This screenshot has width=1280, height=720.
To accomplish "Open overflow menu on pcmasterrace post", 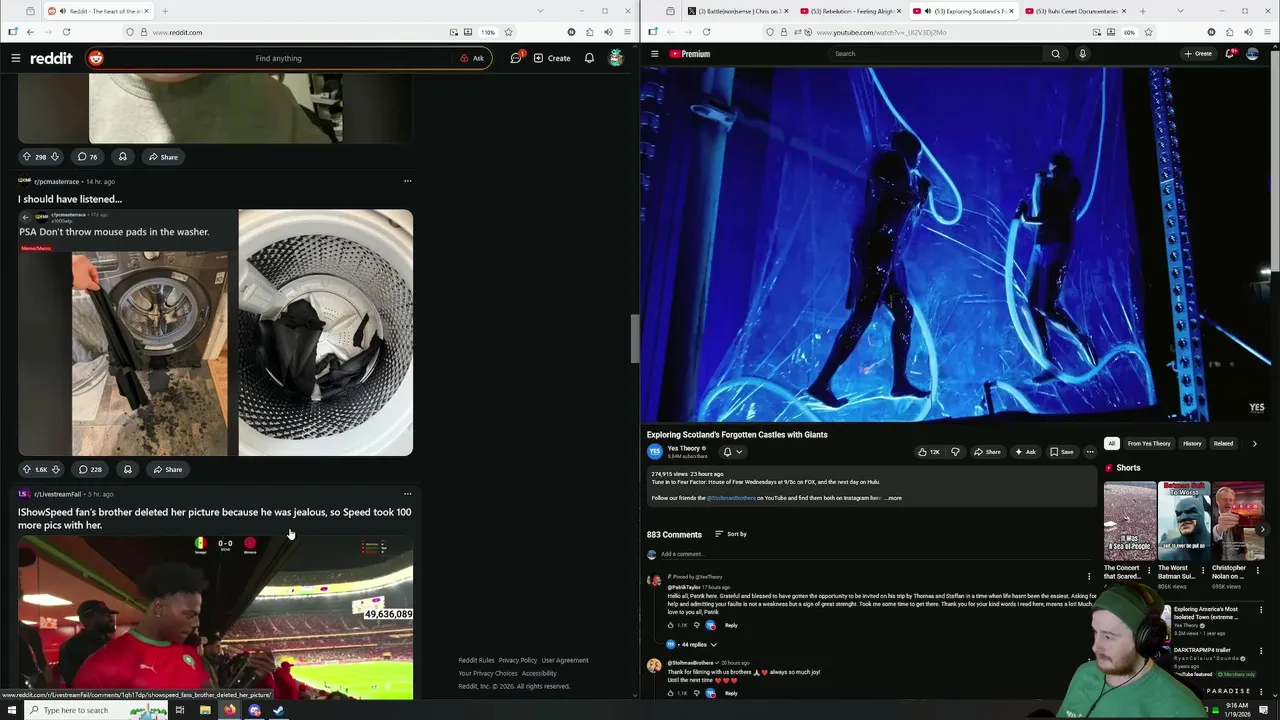I will (x=407, y=181).
